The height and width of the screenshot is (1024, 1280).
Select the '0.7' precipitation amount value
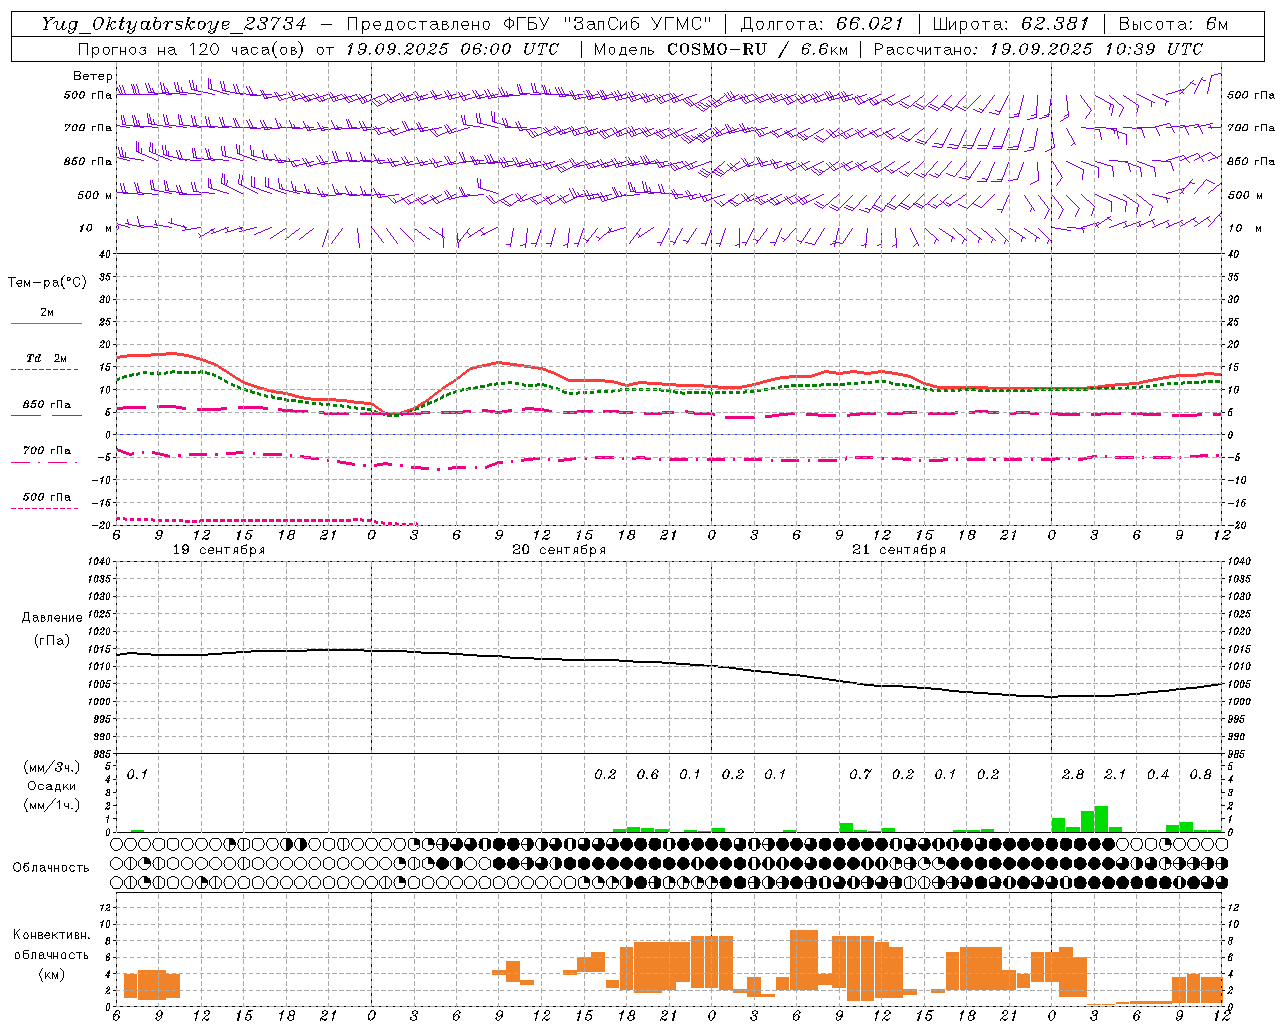[860, 775]
